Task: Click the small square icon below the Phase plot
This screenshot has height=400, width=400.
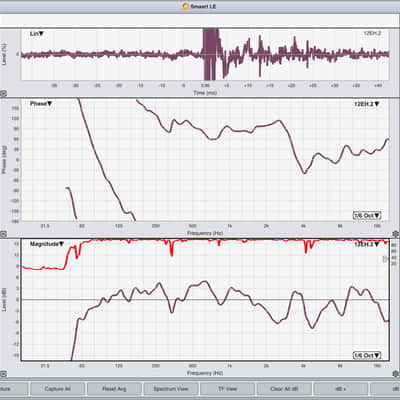Action: 3,234
